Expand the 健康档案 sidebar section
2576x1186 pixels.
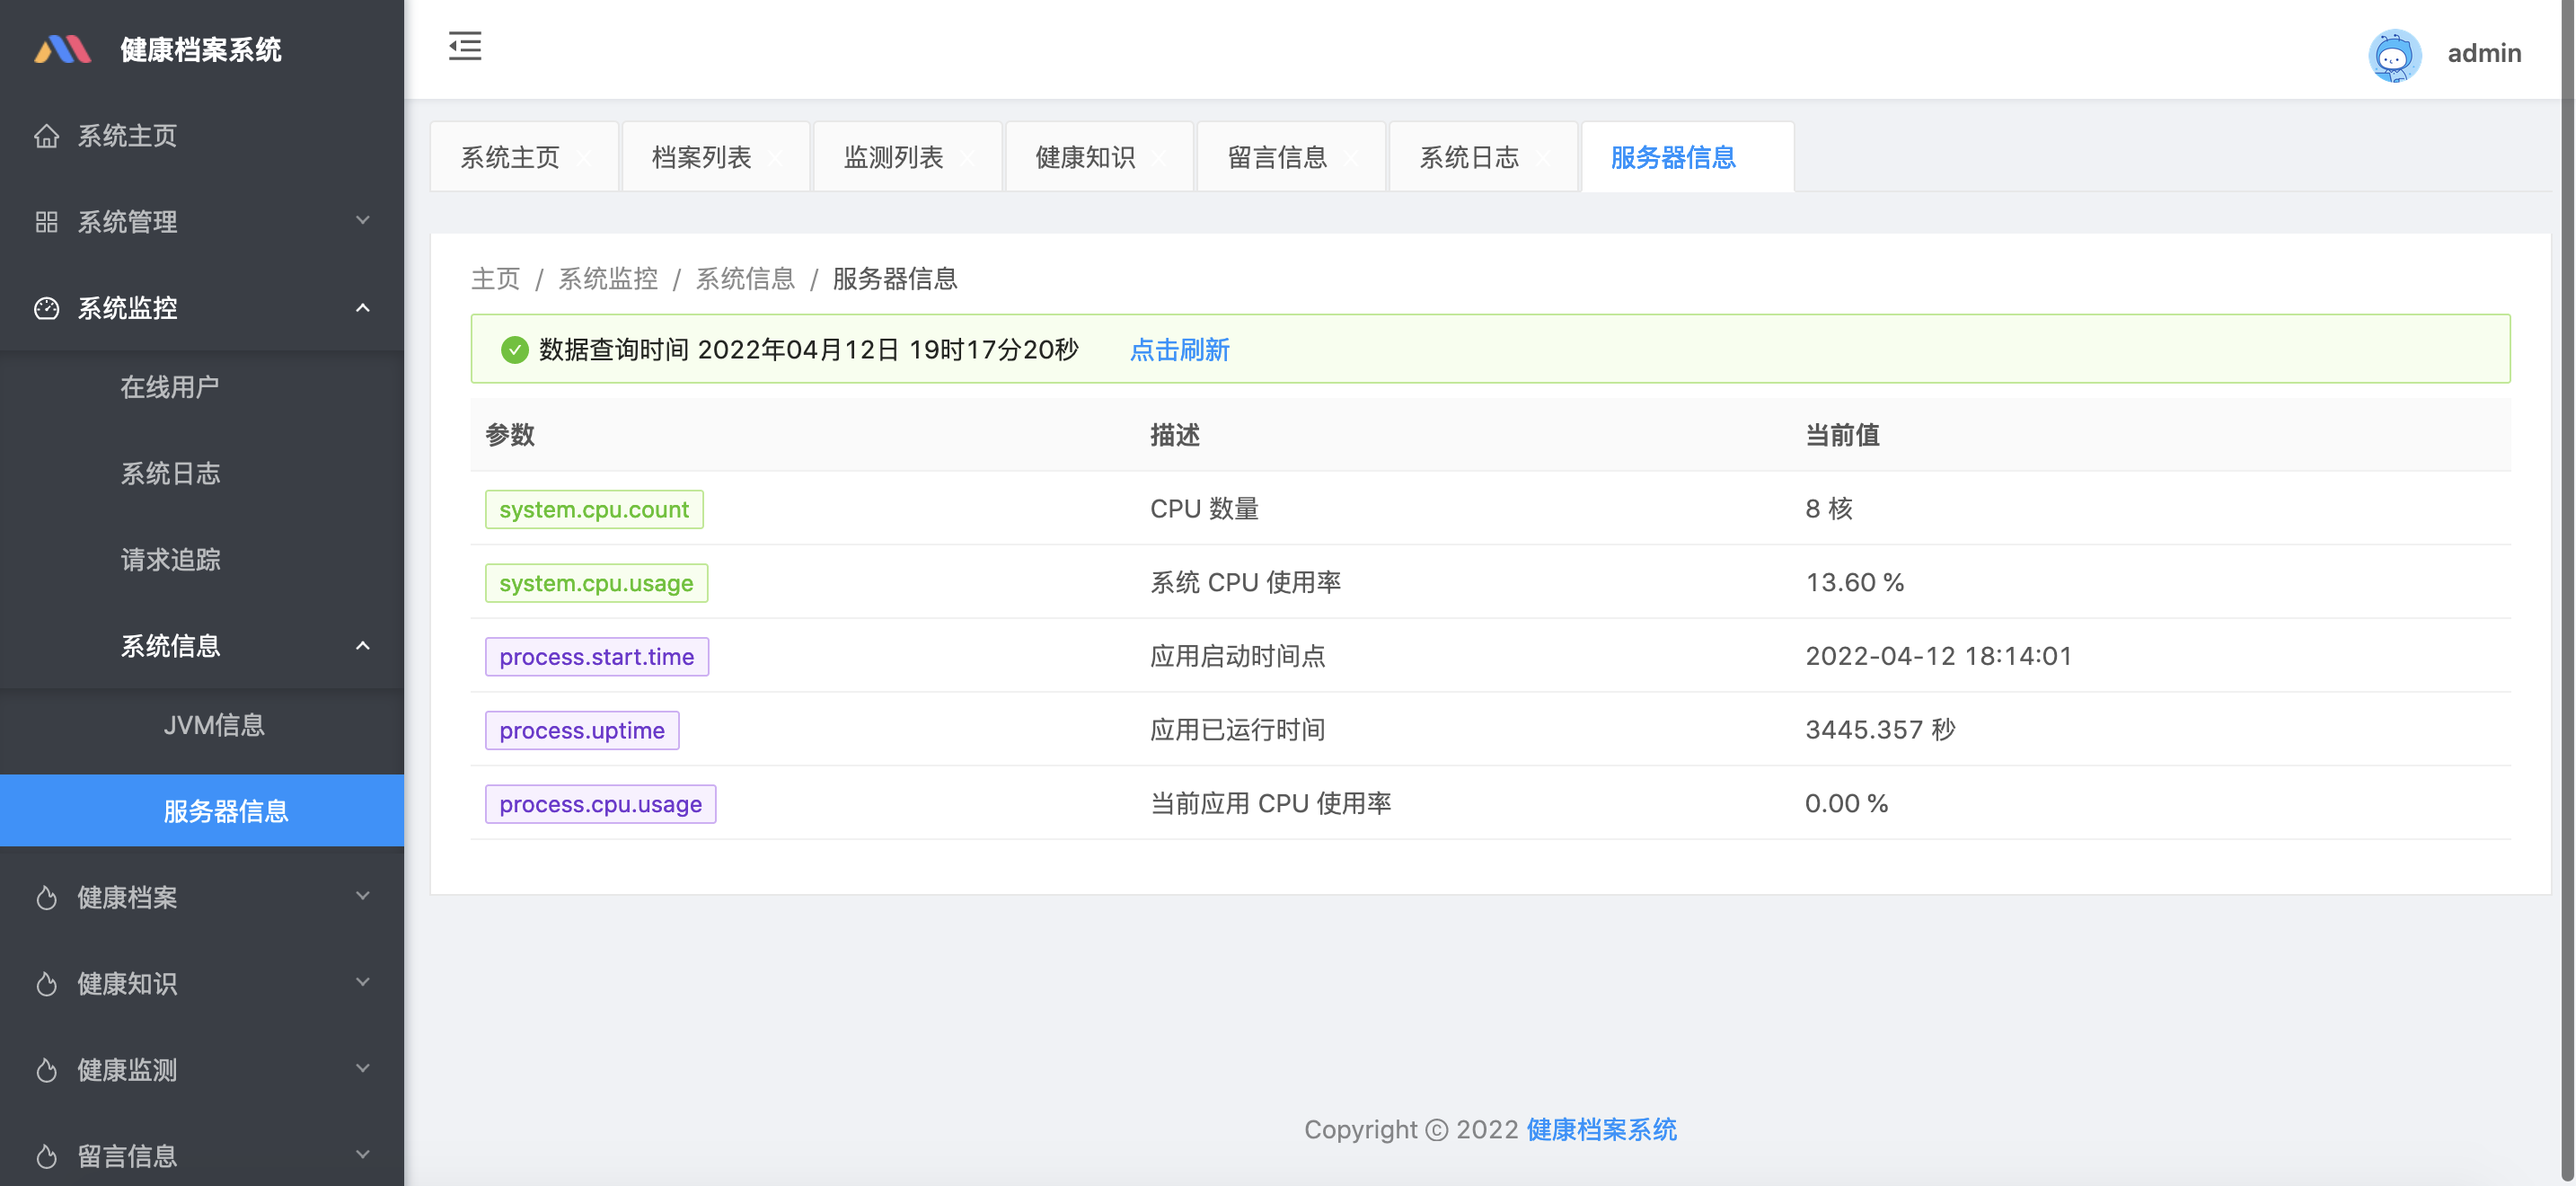pos(197,897)
